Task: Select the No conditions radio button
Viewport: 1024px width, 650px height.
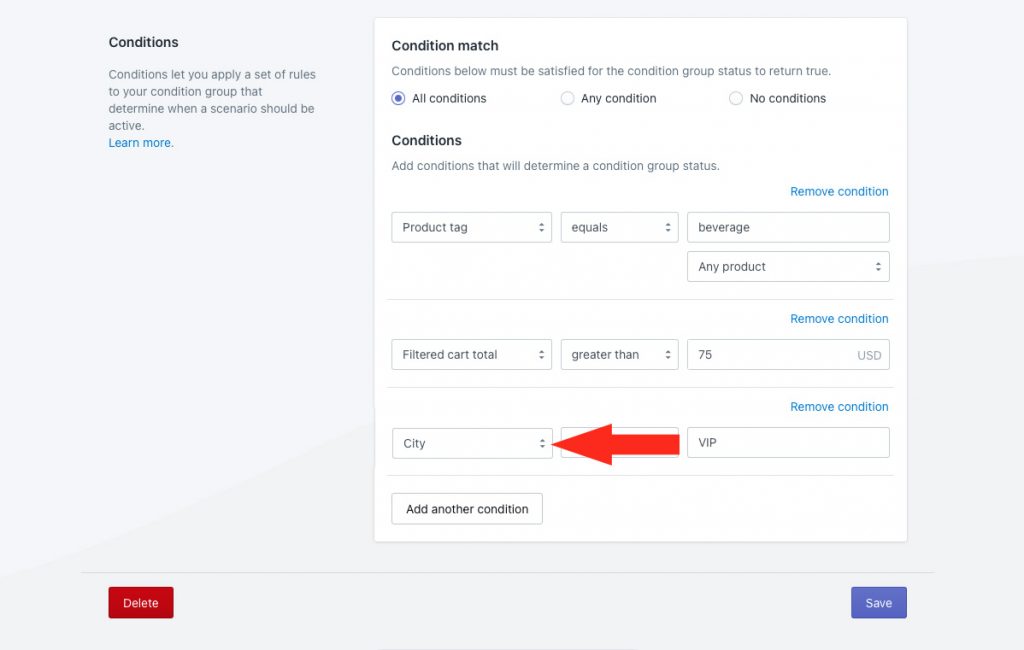Action: tap(736, 99)
